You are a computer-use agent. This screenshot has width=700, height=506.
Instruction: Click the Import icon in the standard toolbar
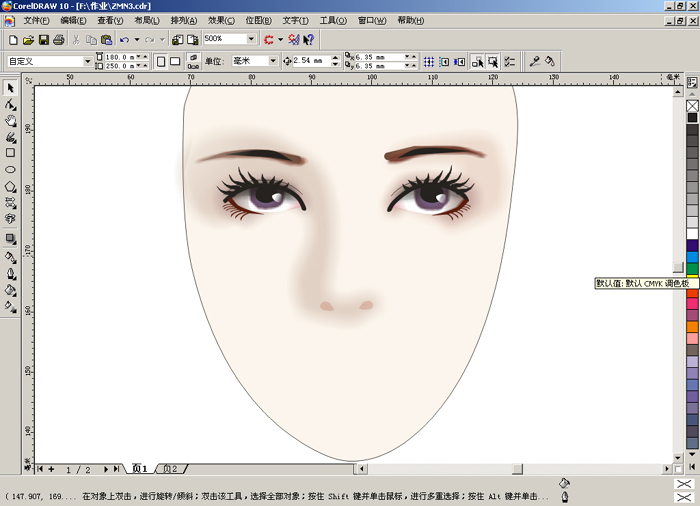177,40
